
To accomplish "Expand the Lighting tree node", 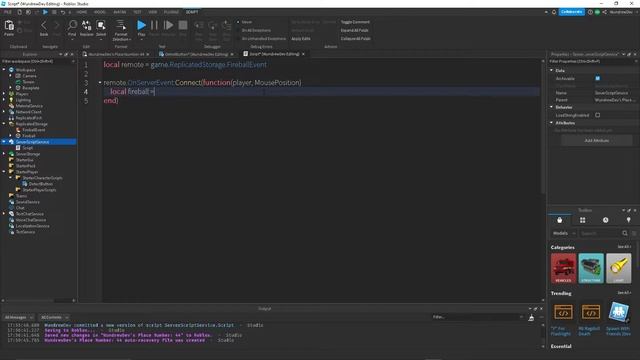I will tap(4, 100).
